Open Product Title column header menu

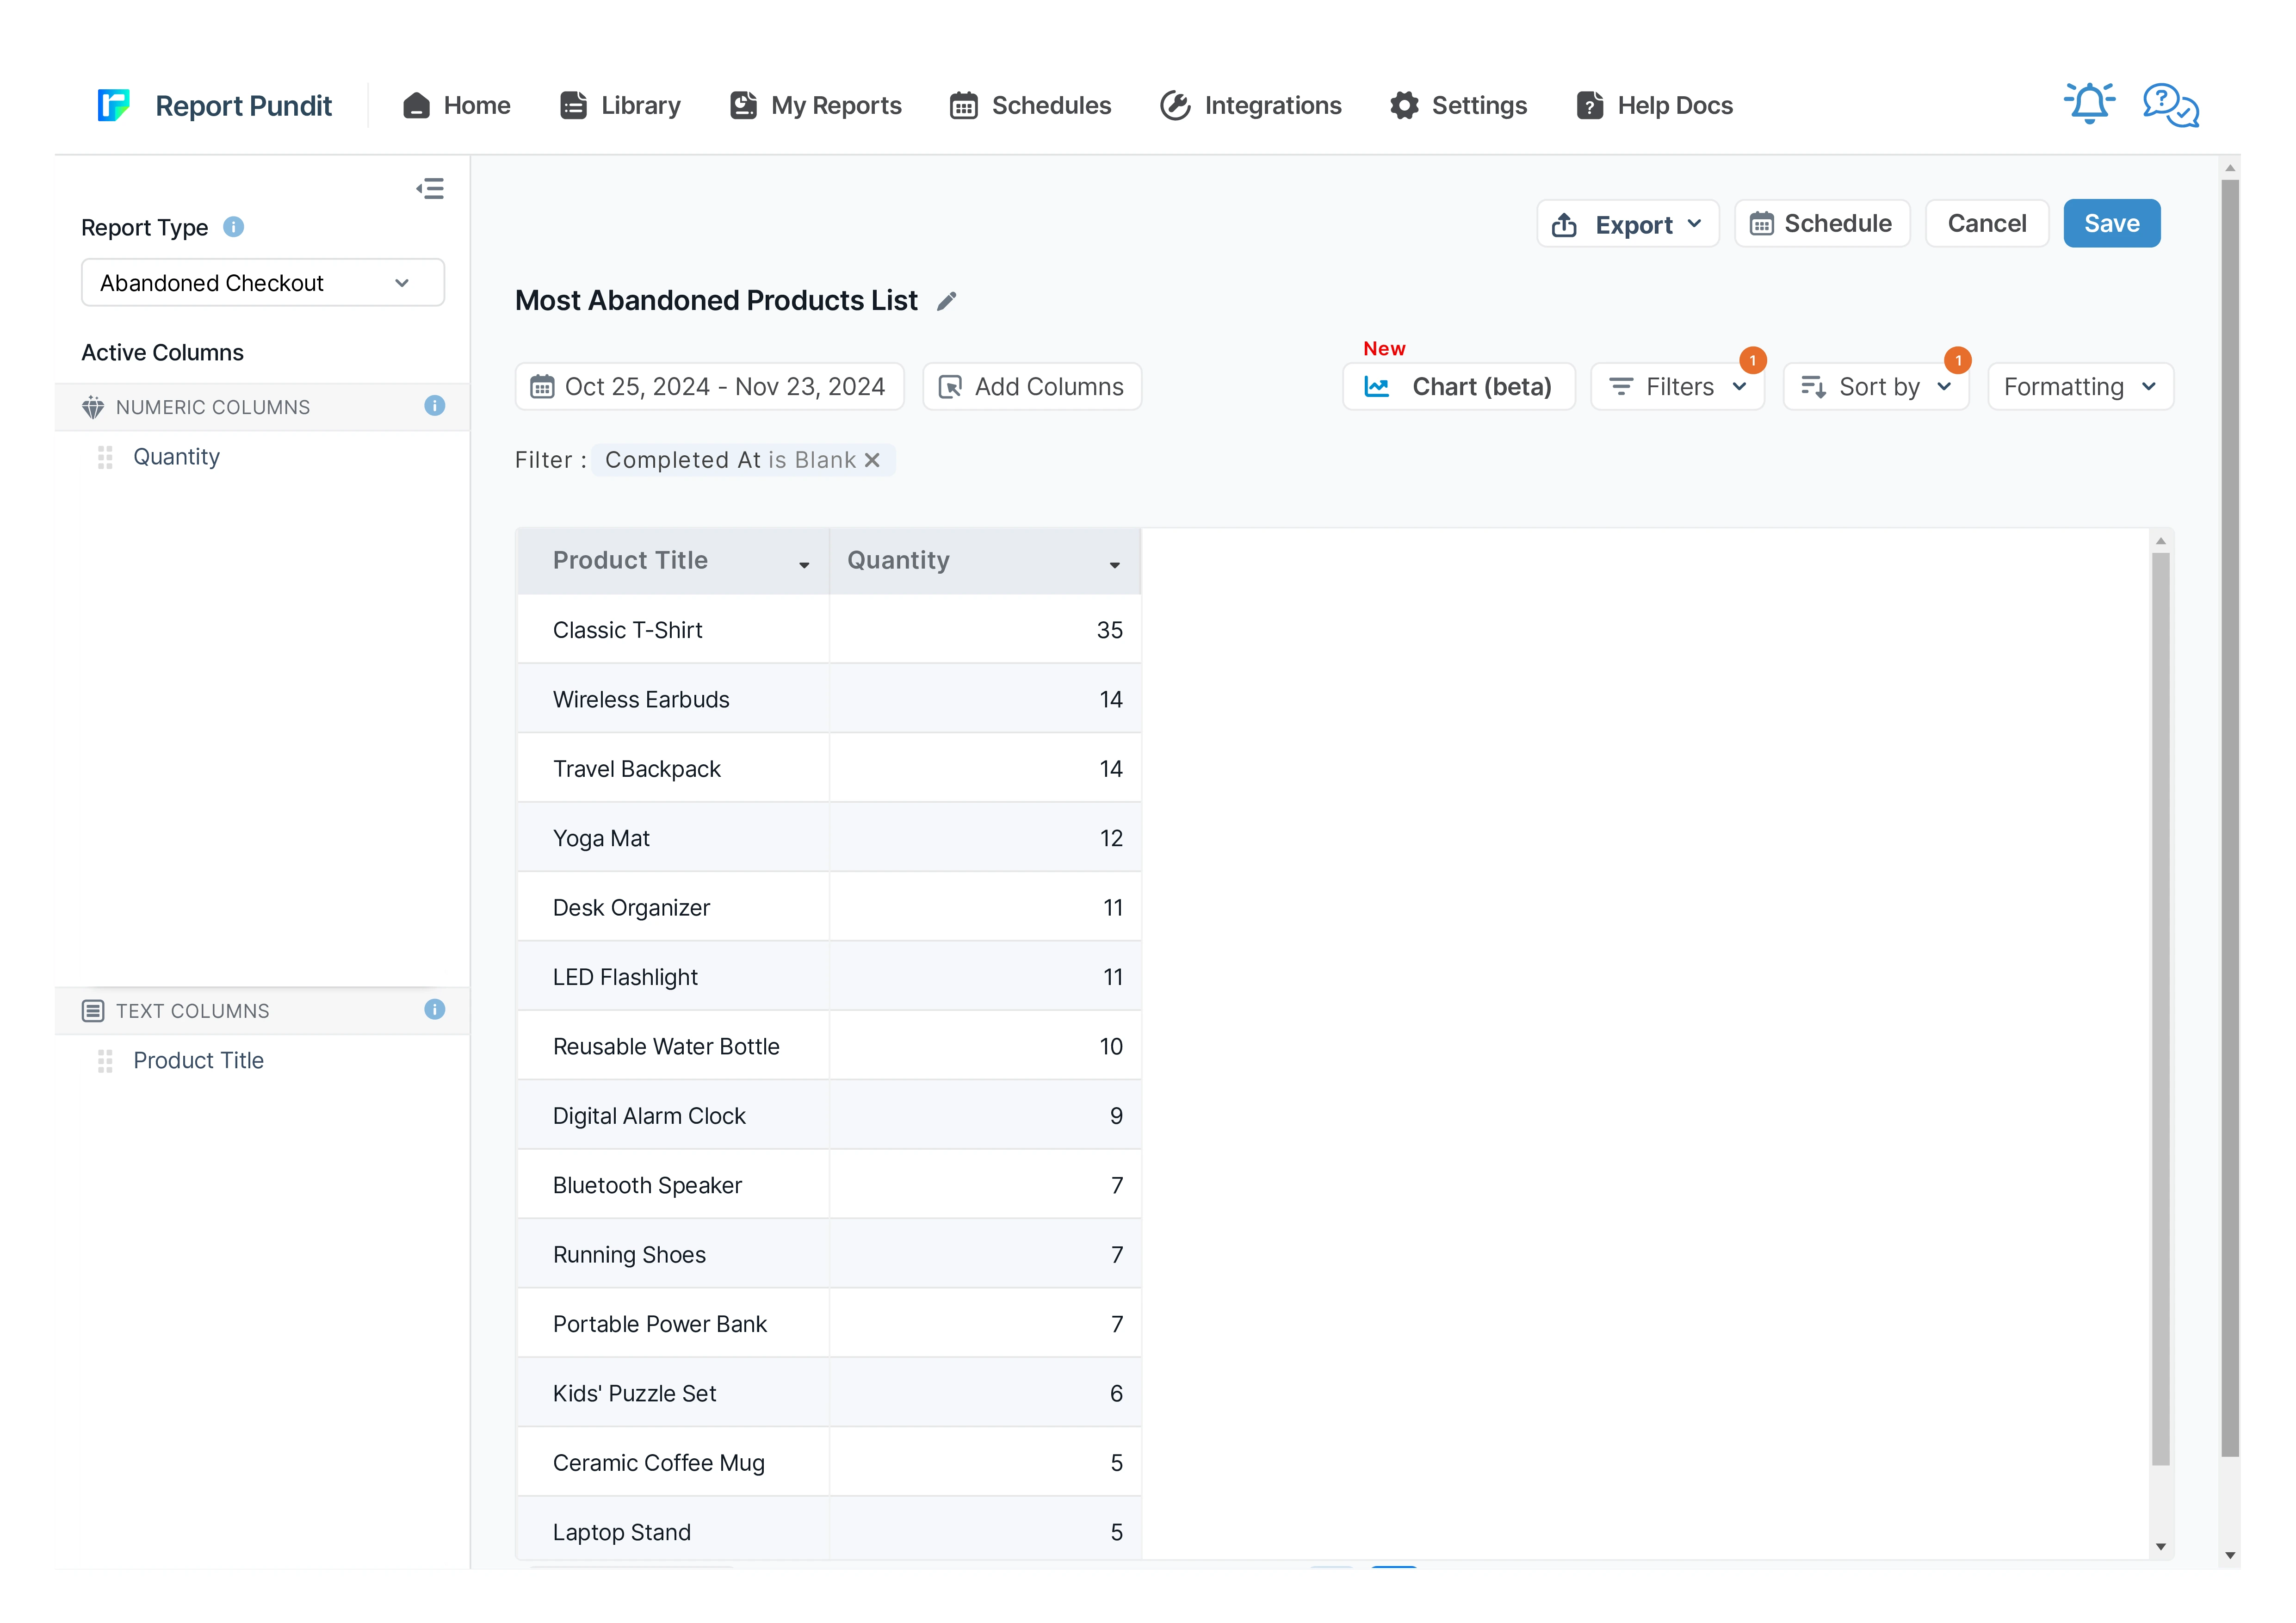point(804,565)
